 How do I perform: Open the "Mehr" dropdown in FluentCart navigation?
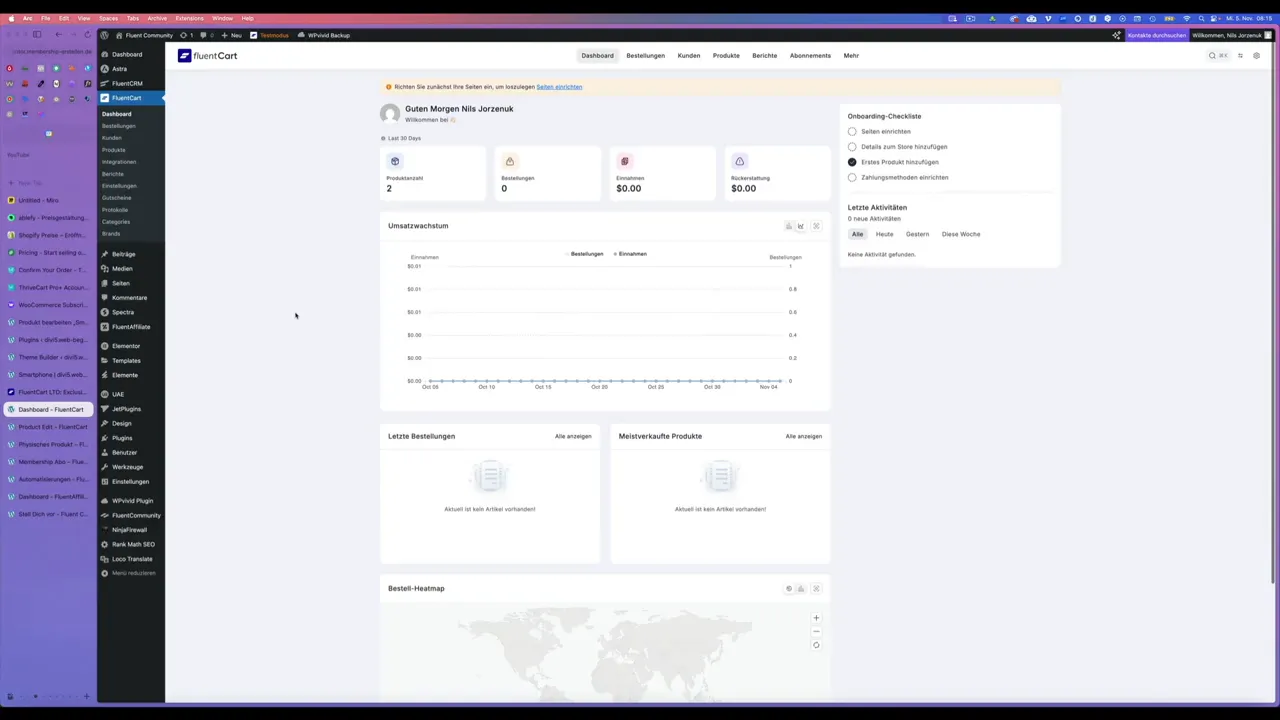[851, 55]
